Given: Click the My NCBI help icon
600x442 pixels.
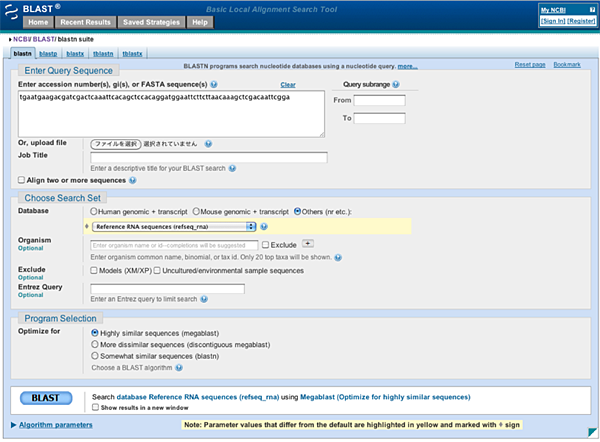Looking at the screenshot, I should pyautogui.click(x=592, y=10).
